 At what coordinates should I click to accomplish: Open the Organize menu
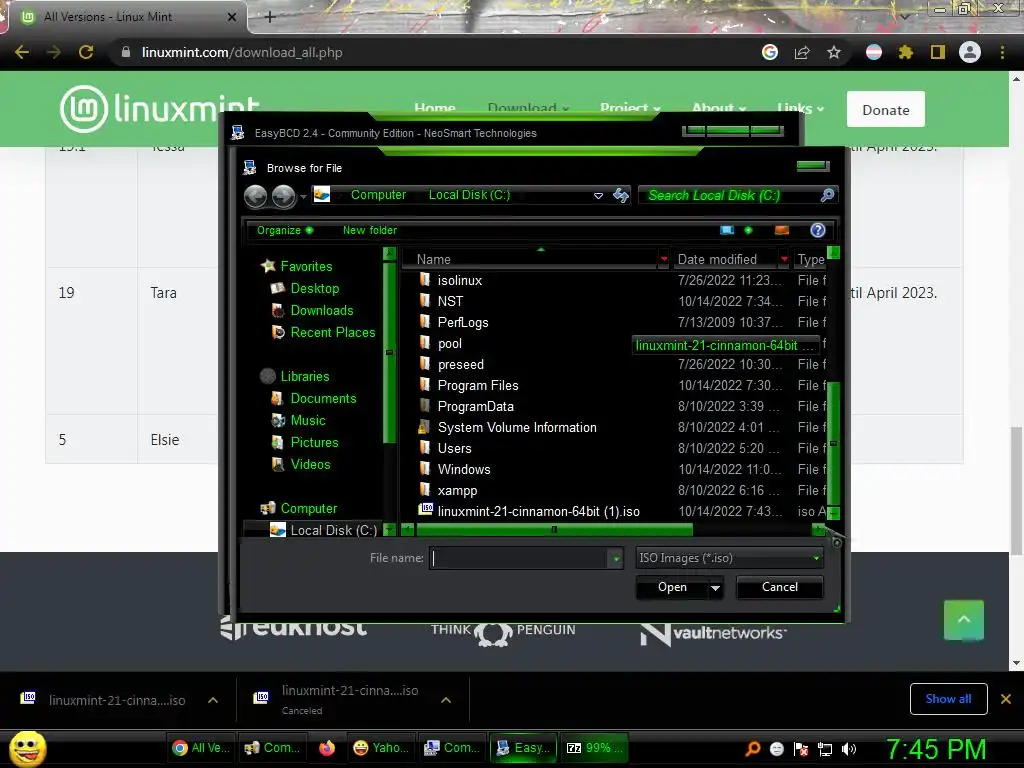[x=285, y=231]
